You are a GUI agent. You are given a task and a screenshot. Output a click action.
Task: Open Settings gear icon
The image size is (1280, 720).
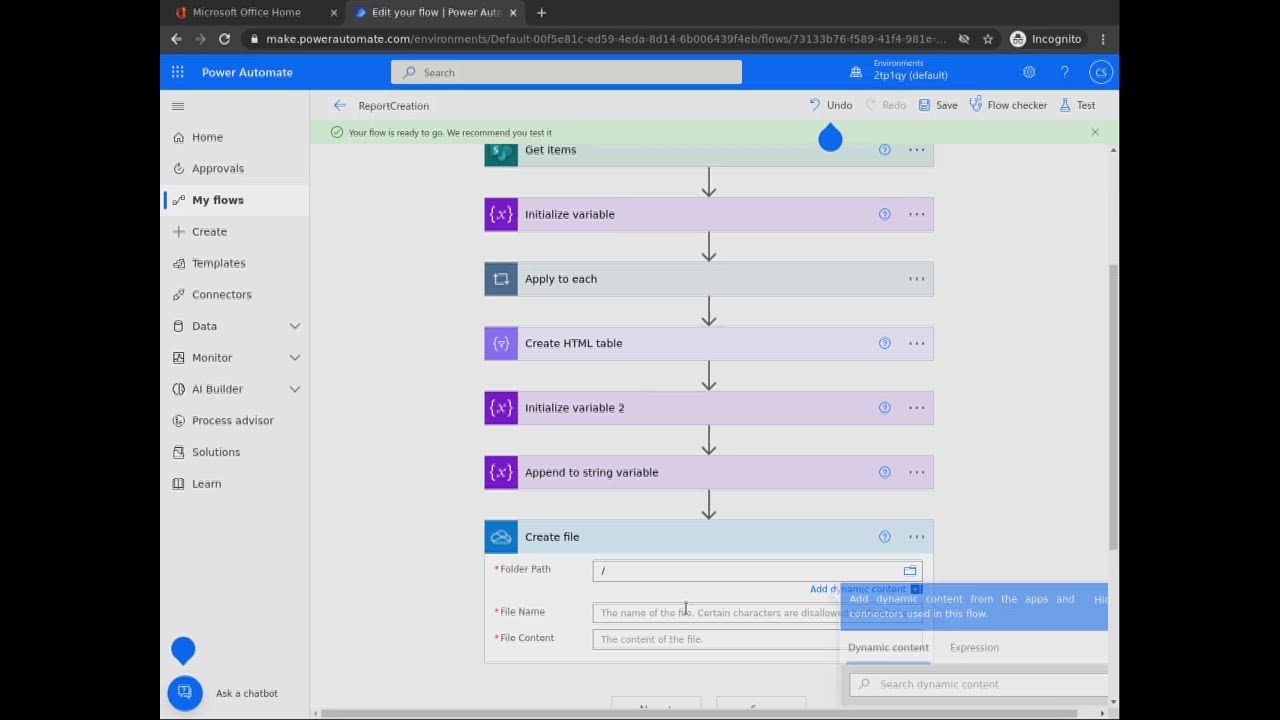click(1029, 72)
